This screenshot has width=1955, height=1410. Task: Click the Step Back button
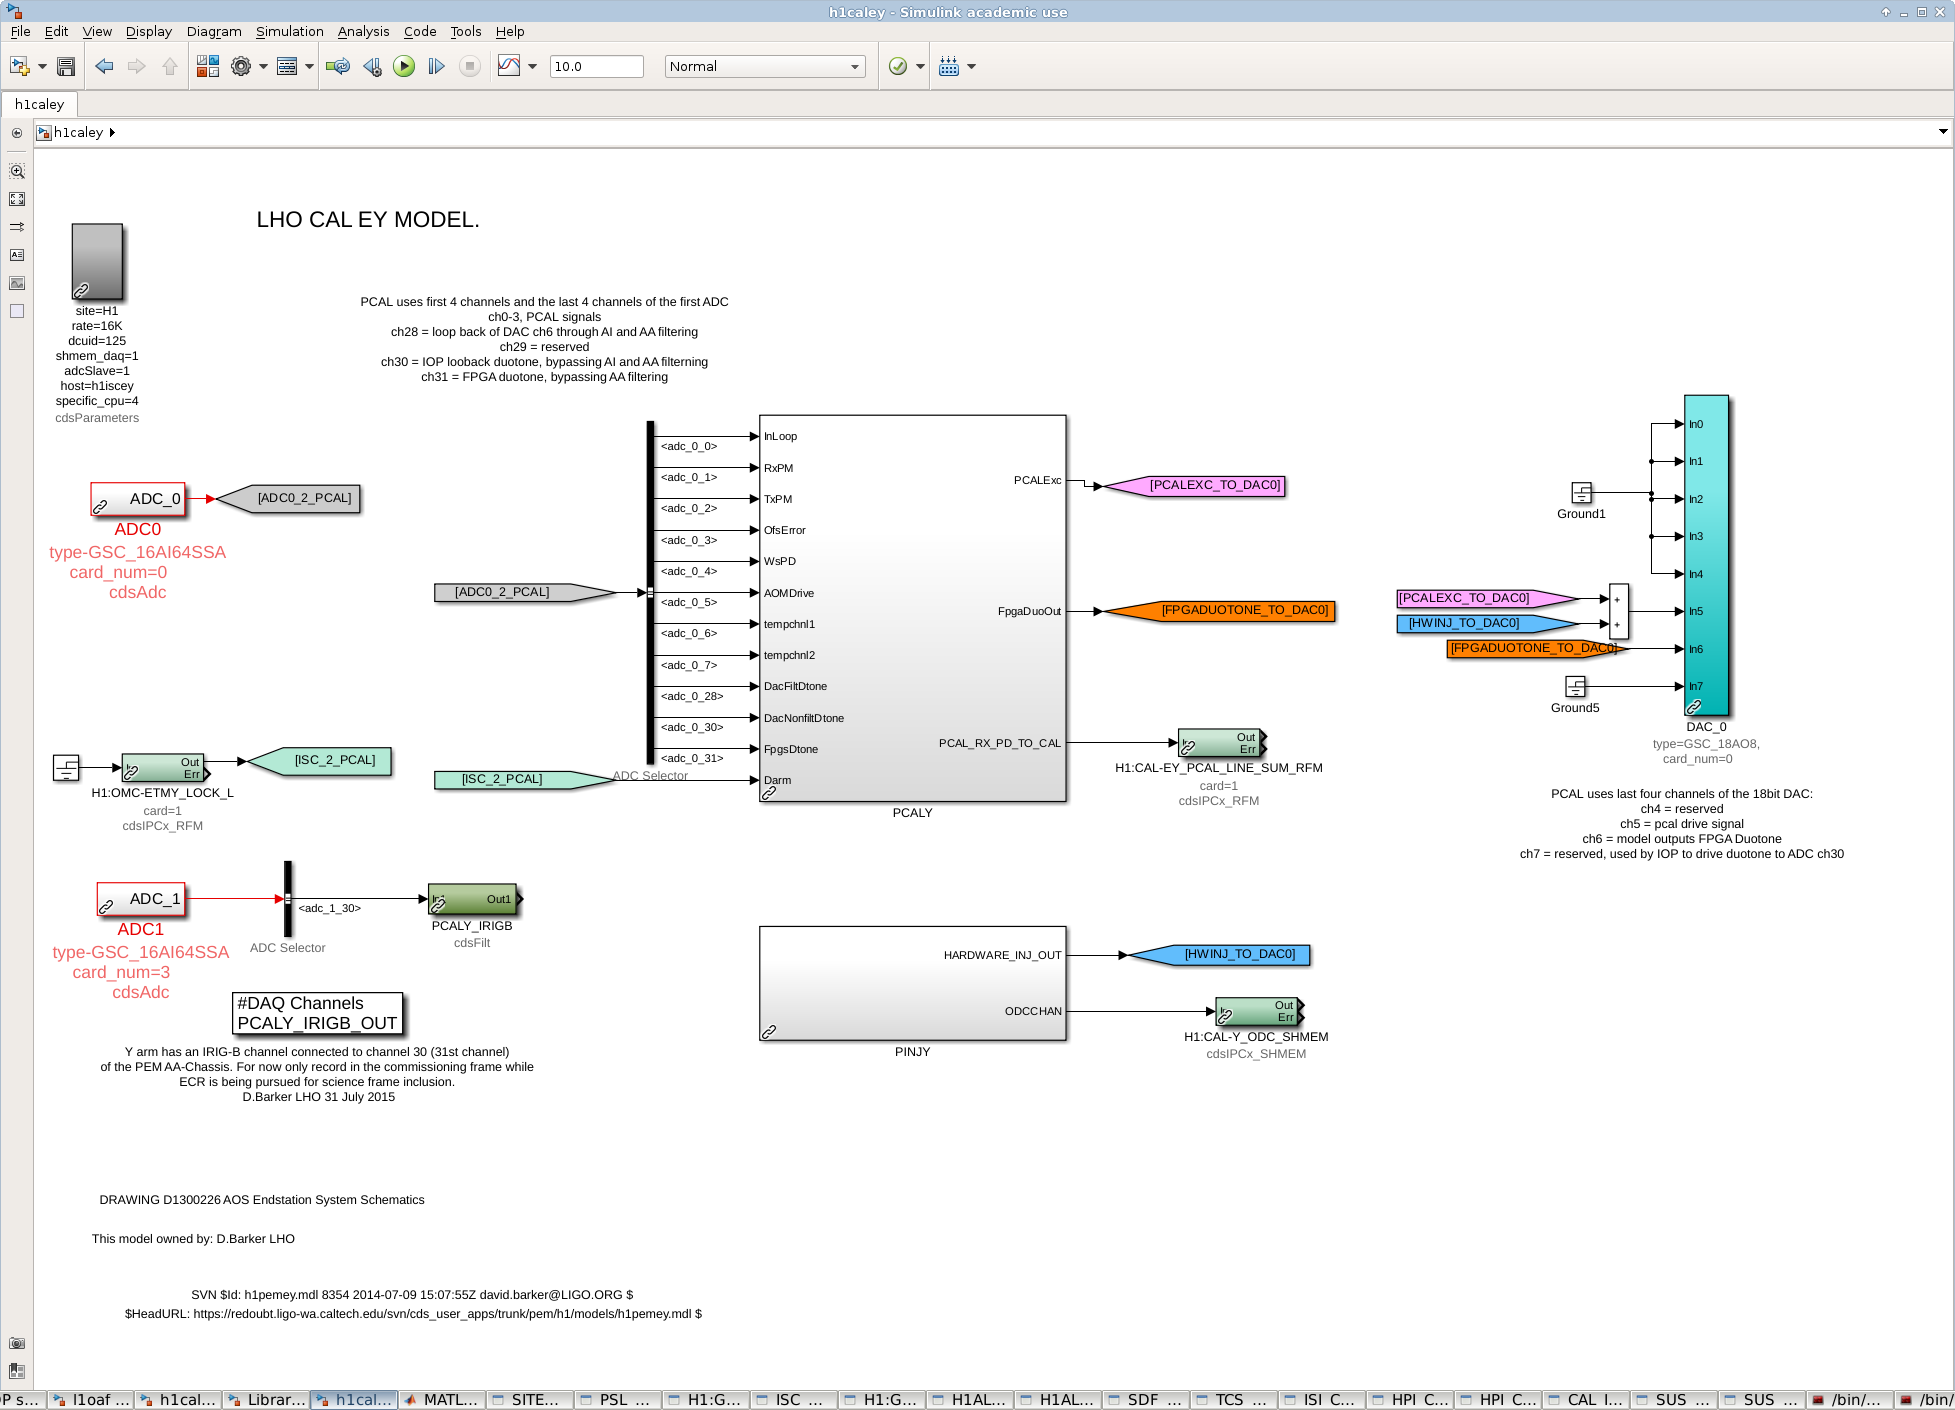[372, 66]
